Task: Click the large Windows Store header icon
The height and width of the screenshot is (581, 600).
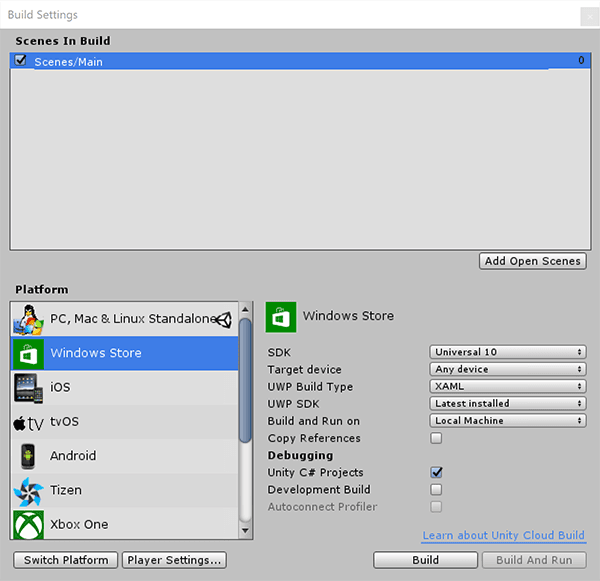Action: (x=281, y=317)
